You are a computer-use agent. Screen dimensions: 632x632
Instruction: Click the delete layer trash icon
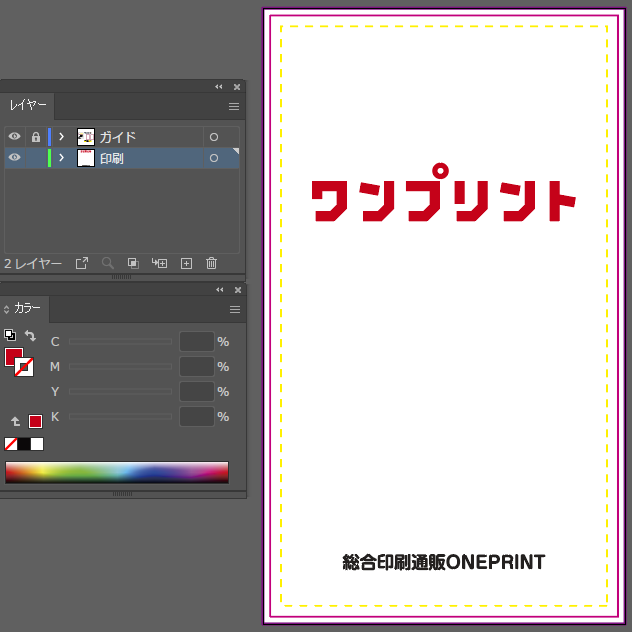click(x=211, y=263)
